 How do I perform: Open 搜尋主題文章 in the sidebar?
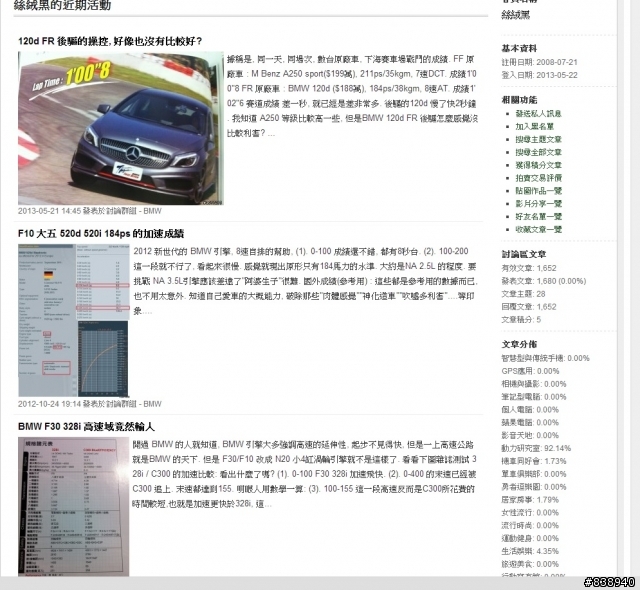[x=538, y=139]
